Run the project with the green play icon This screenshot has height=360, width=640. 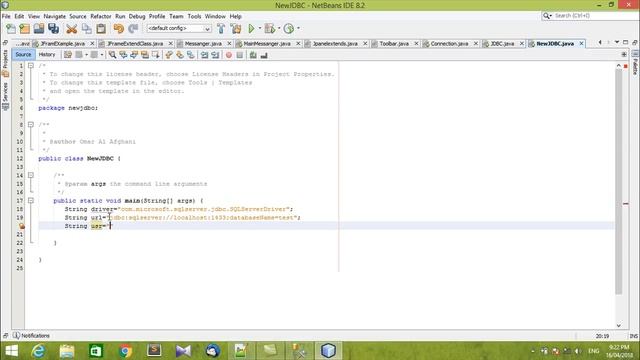(251, 29)
